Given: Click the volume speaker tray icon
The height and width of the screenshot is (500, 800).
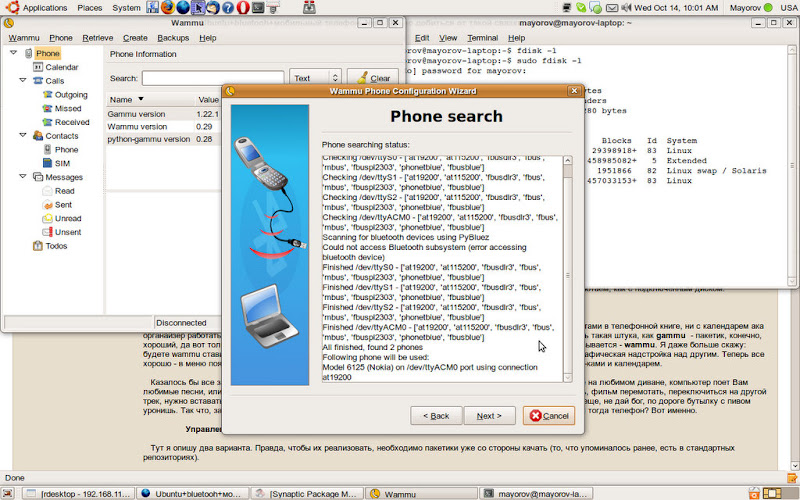Looking at the screenshot, I should coord(627,8).
